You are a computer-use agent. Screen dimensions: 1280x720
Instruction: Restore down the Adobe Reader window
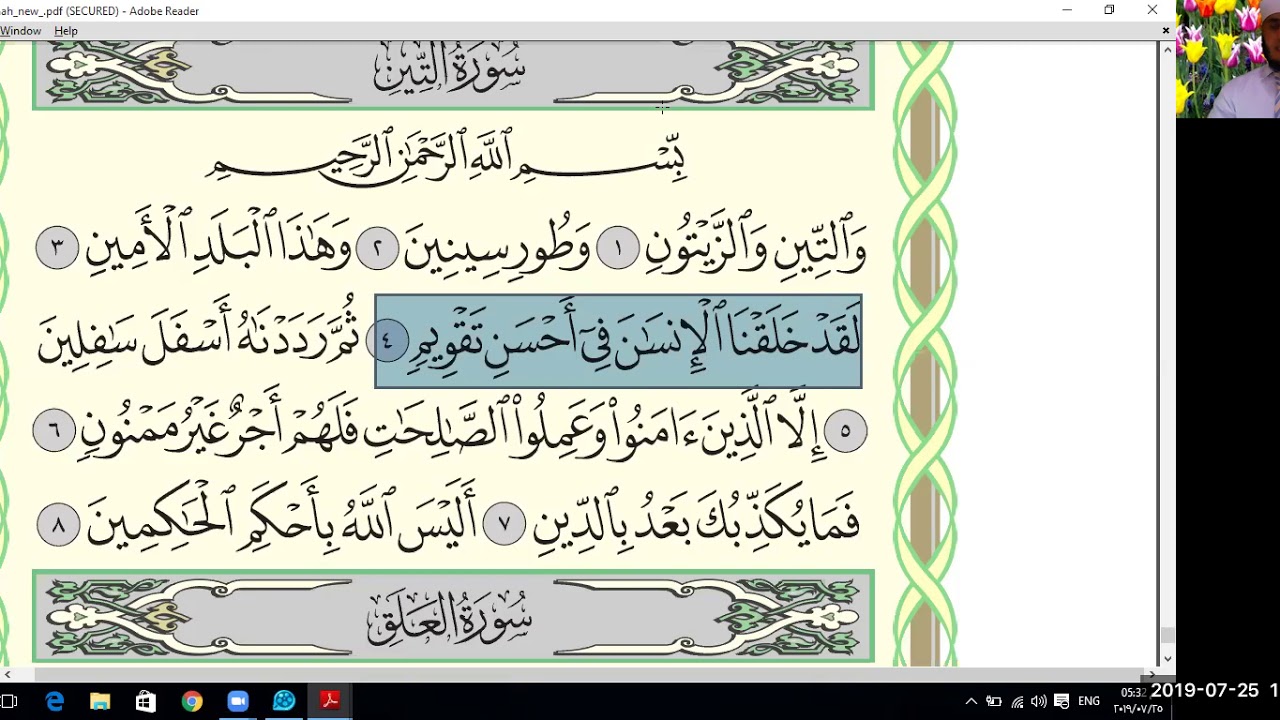(1109, 10)
